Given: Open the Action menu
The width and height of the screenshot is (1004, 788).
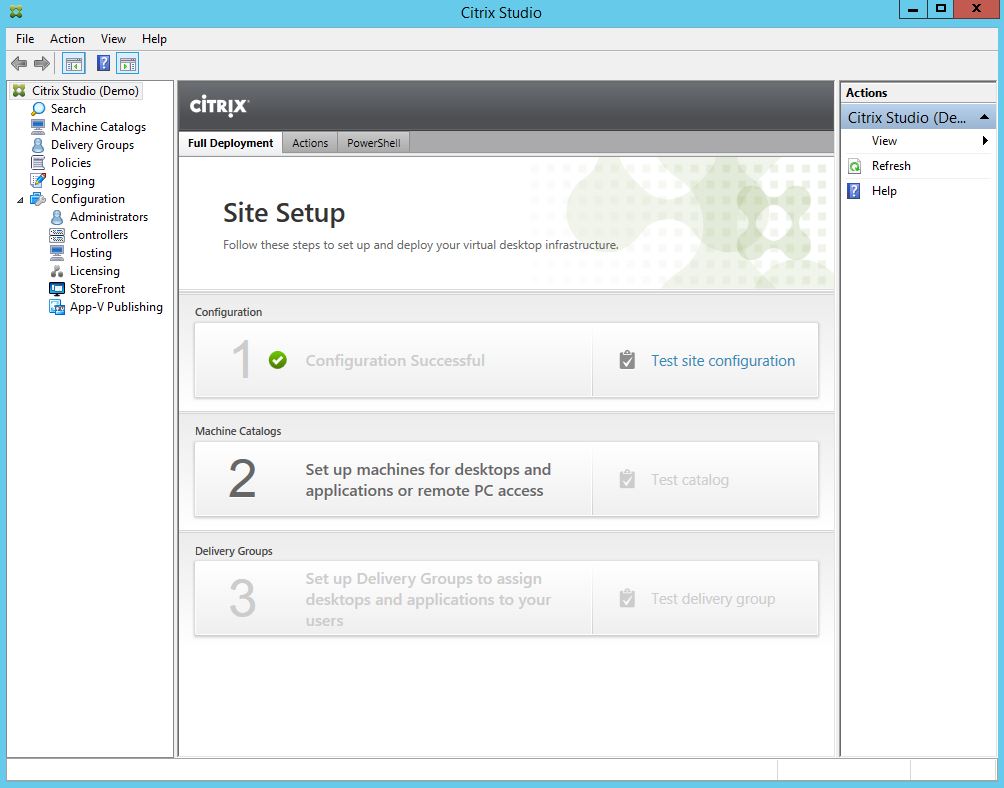Looking at the screenshot, I should click(x=67, y=39).
